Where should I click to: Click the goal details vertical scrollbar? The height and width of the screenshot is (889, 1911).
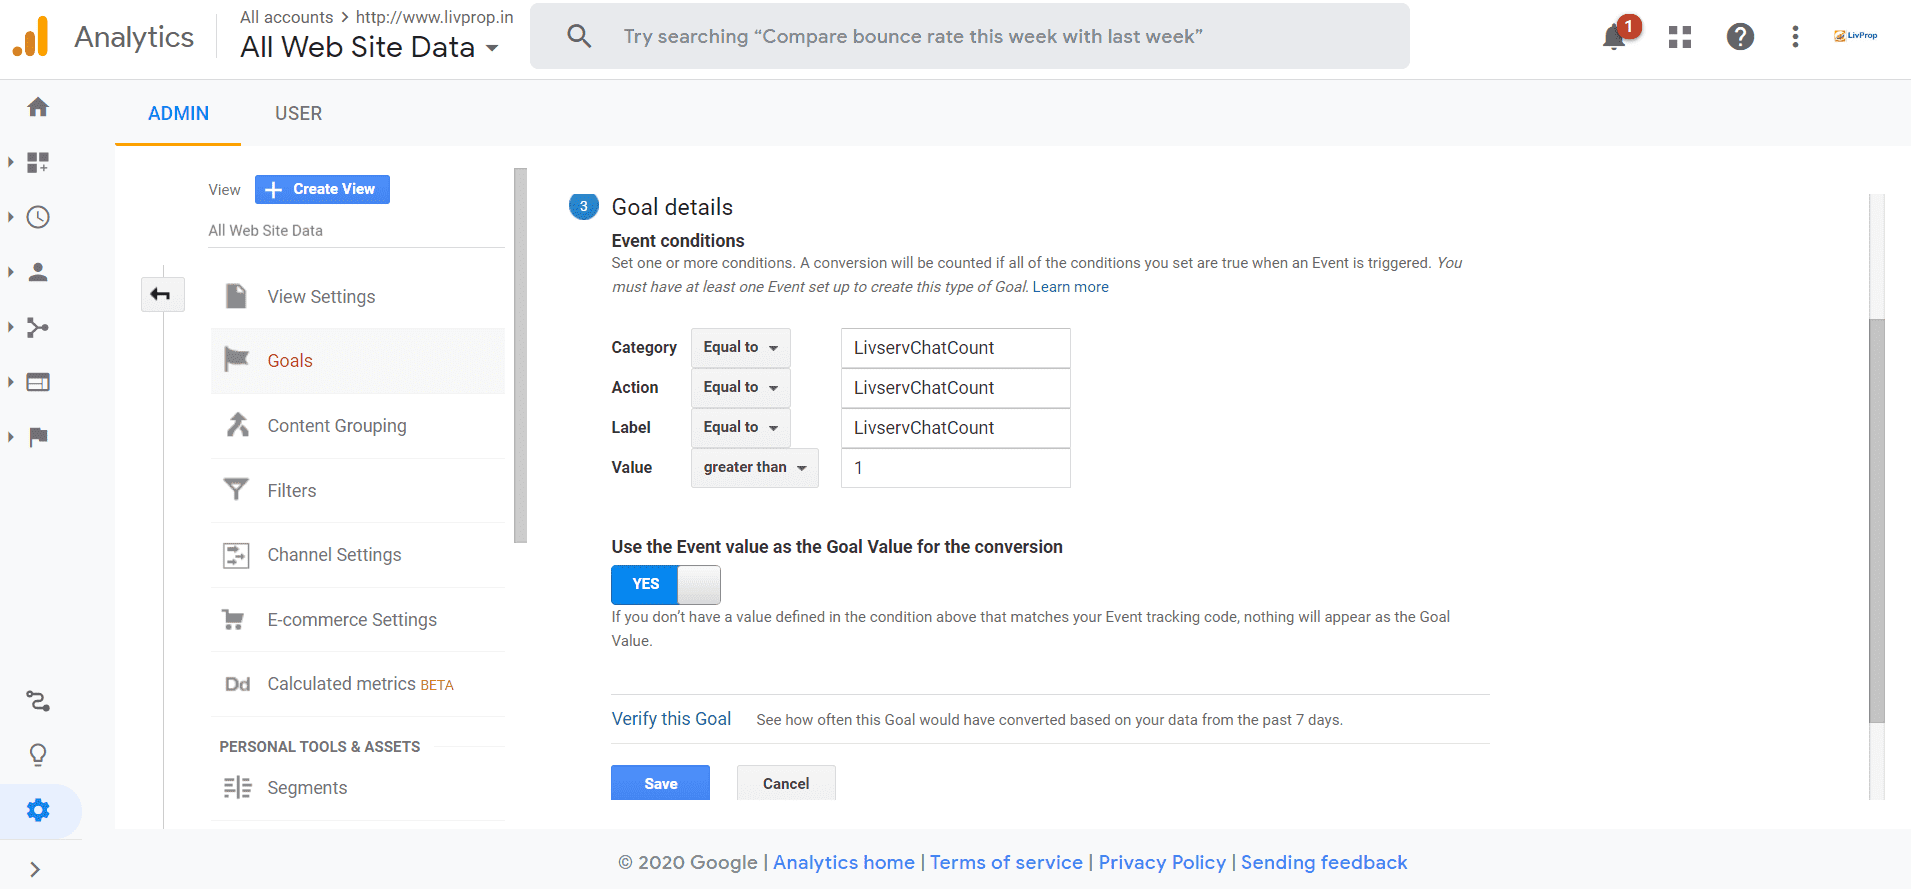point(1876,520)
